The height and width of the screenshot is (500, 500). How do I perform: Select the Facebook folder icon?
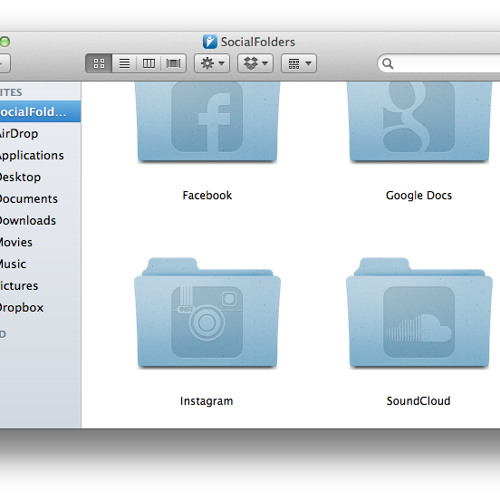(207, 122)
